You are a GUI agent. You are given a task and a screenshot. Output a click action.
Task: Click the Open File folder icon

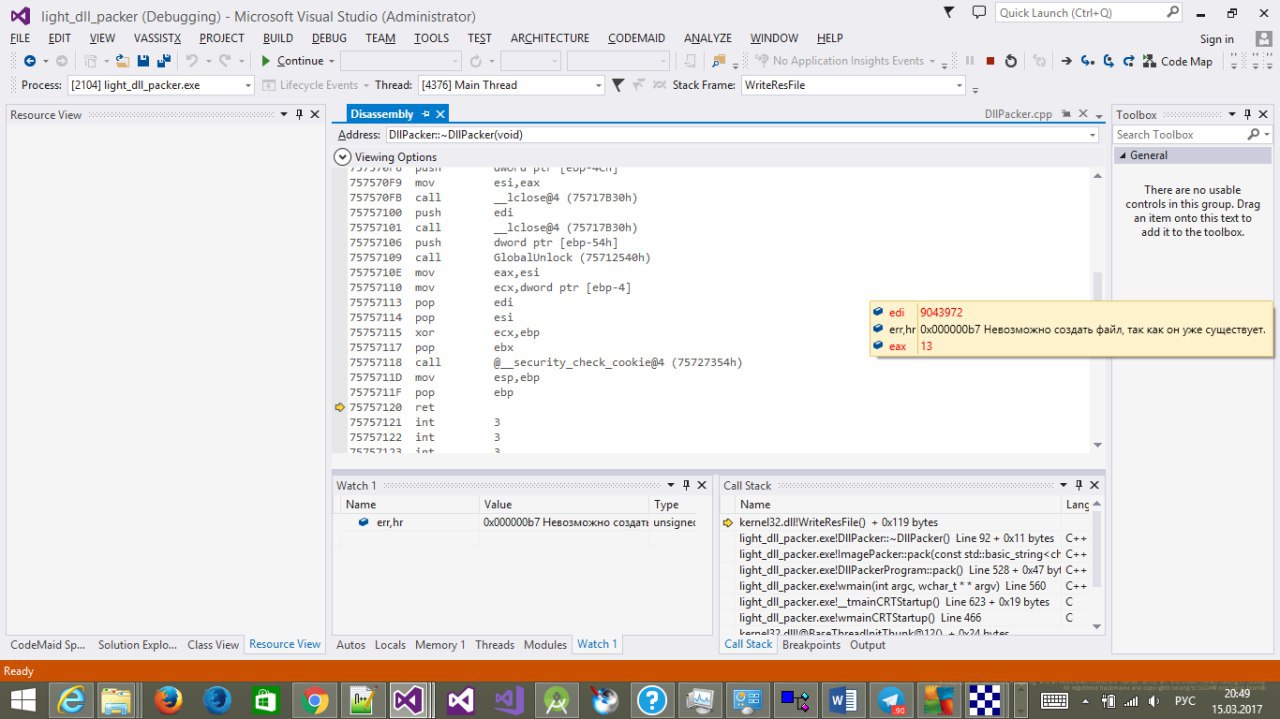[x=121, y=61]
